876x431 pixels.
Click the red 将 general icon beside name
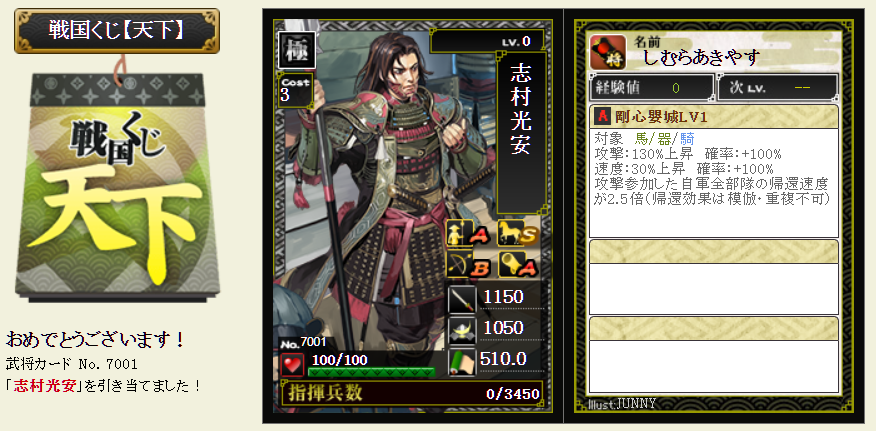pyautogui.click(x=607, y=51)
